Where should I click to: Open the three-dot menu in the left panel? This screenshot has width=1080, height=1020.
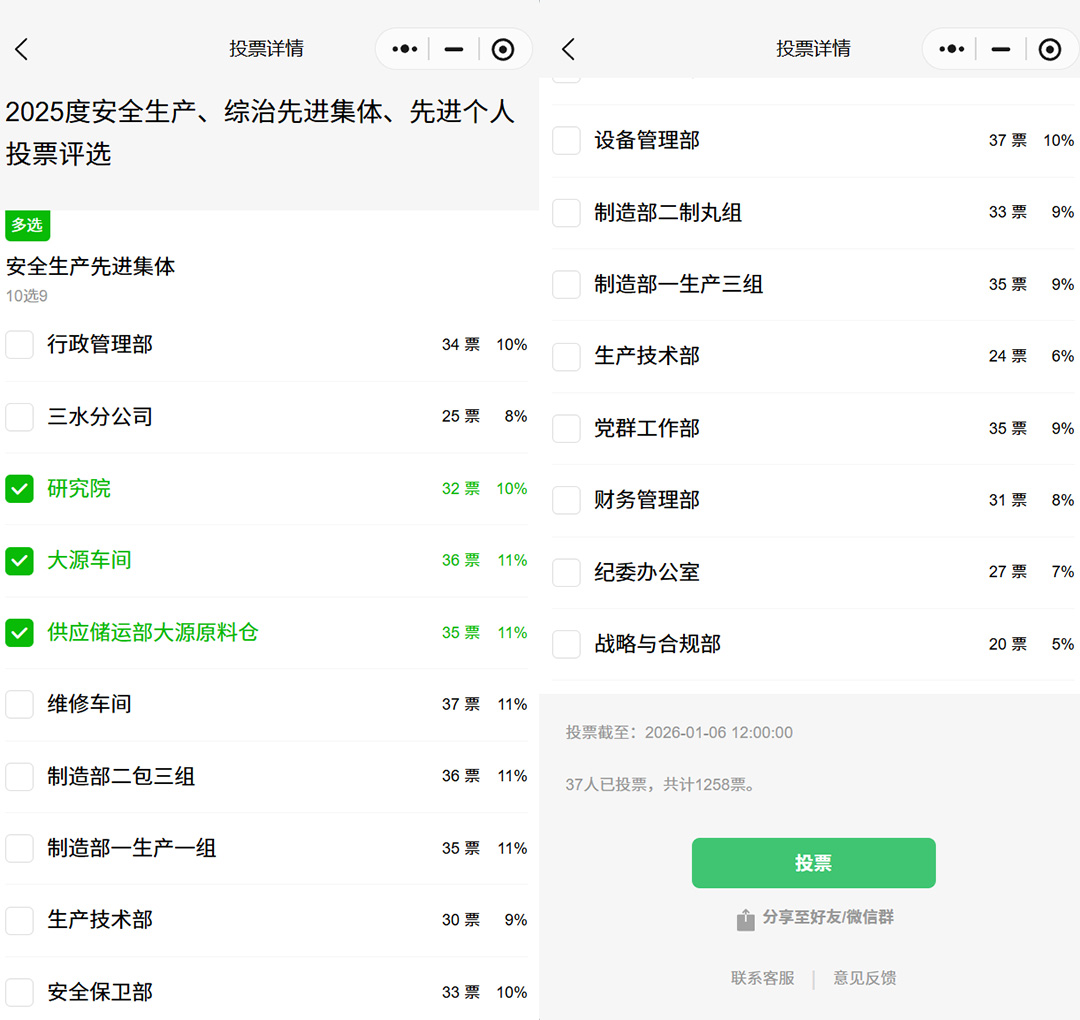click(x=405, y=49)
